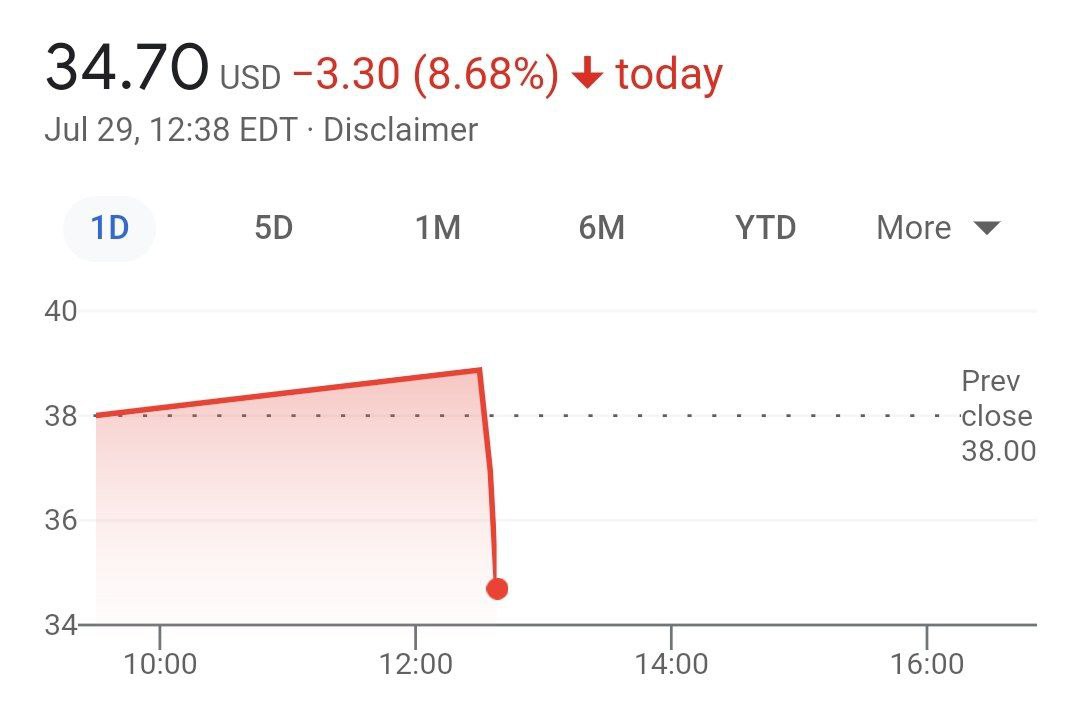Open the 6M time range

[x=602, y=227]
